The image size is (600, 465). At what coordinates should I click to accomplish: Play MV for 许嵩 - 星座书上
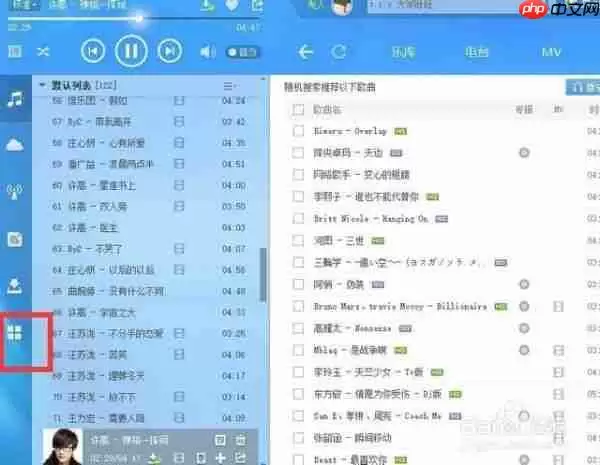click(x=179, y=185)
